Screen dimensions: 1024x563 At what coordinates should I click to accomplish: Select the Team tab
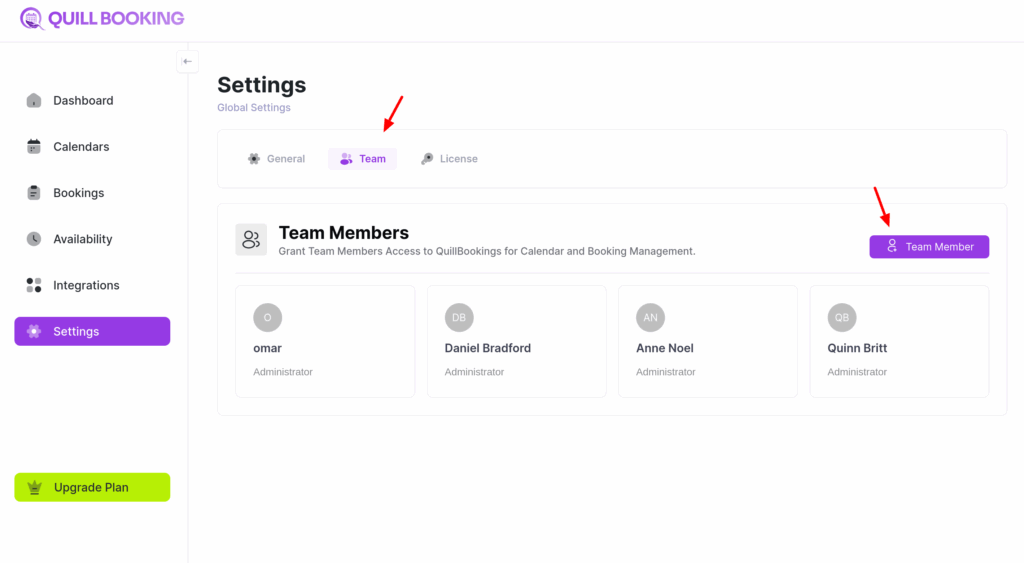click(362, 159)
